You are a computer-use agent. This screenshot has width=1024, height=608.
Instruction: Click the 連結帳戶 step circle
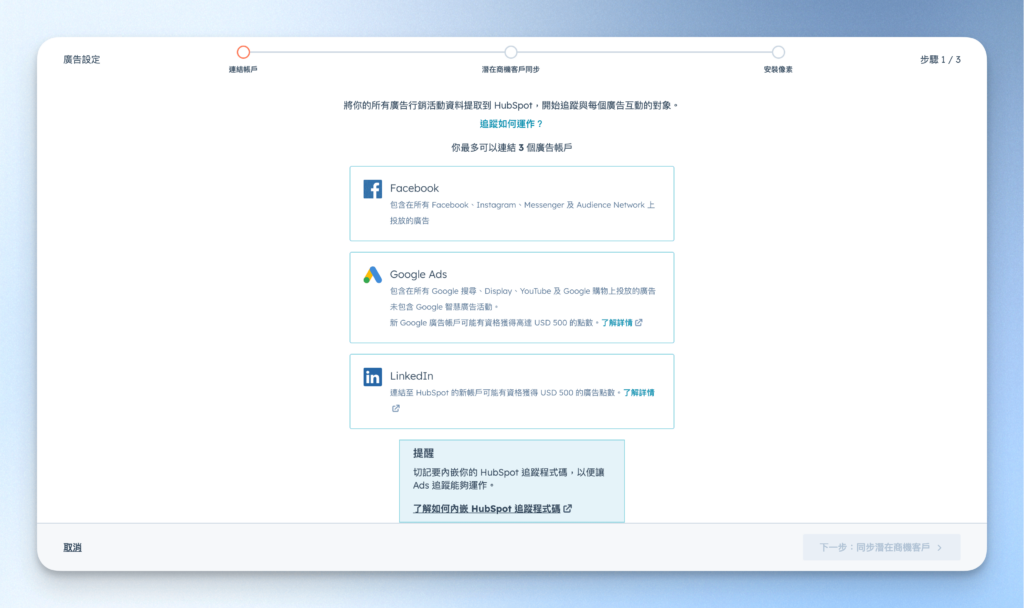(243, 52)
